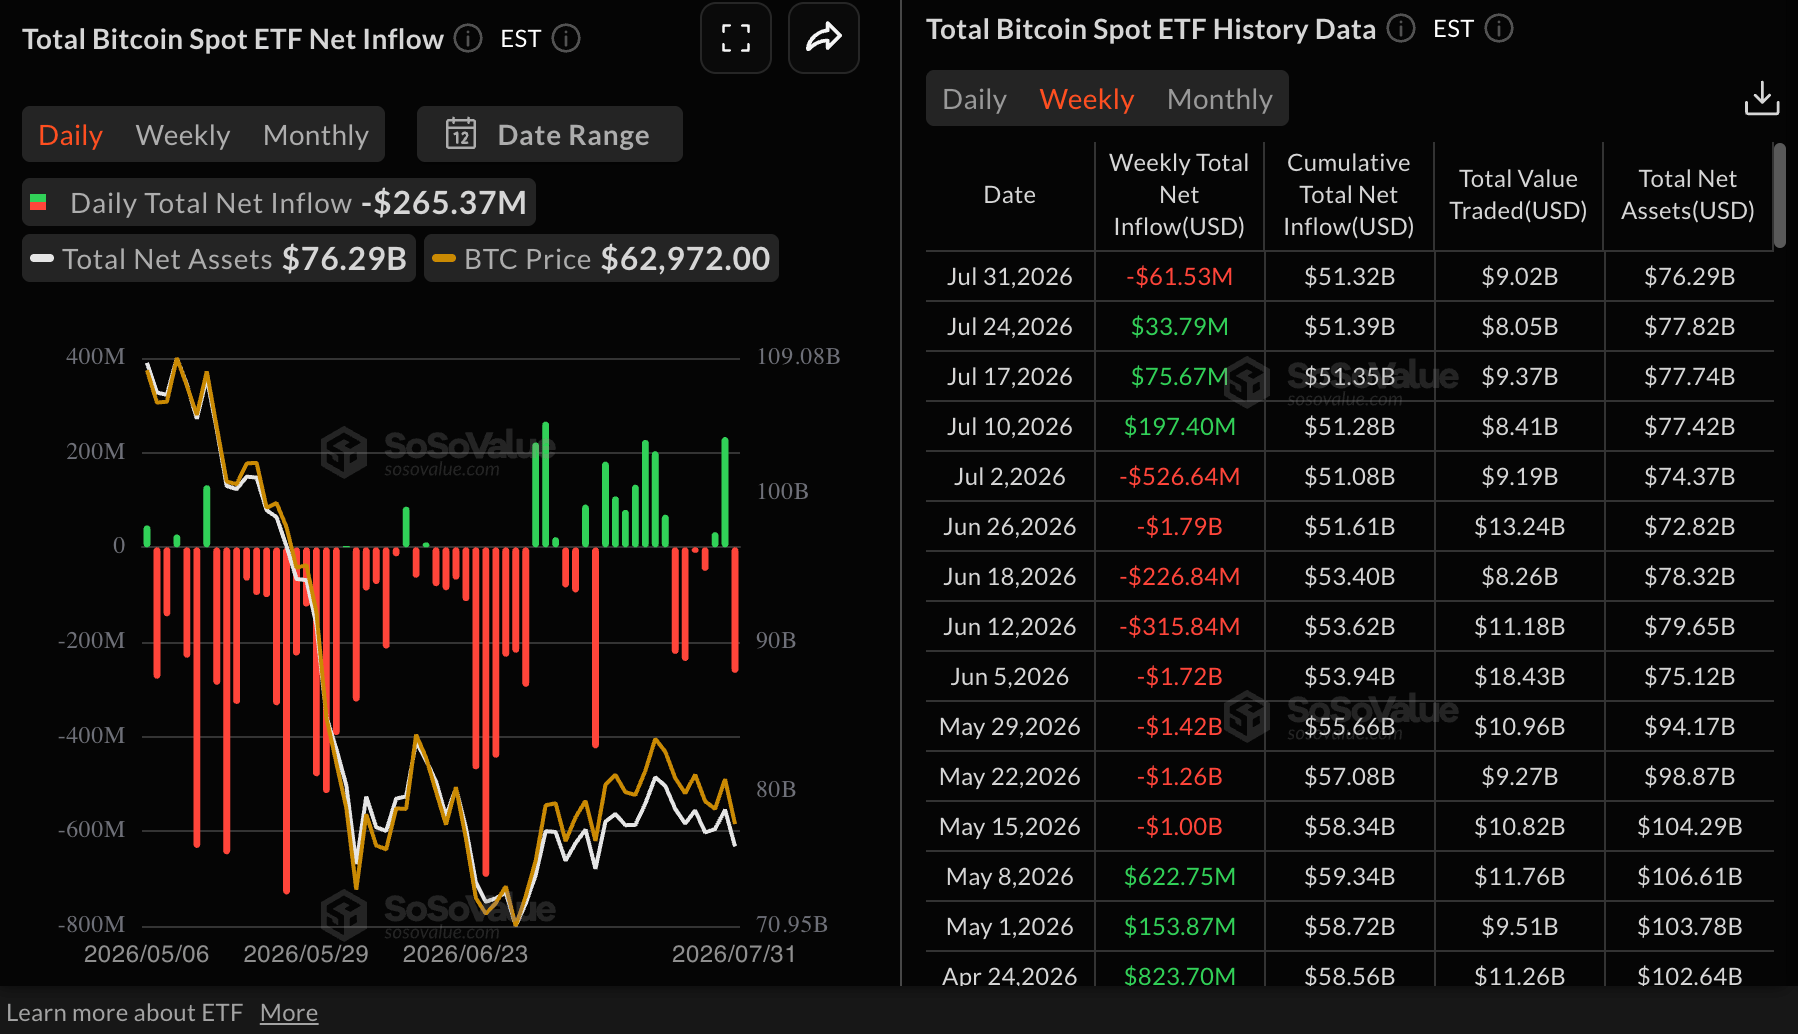This screenshot has width=1798, height=1034.
Task: Click Total Value Traded(USD) column header
Action: pos(1519,195)
